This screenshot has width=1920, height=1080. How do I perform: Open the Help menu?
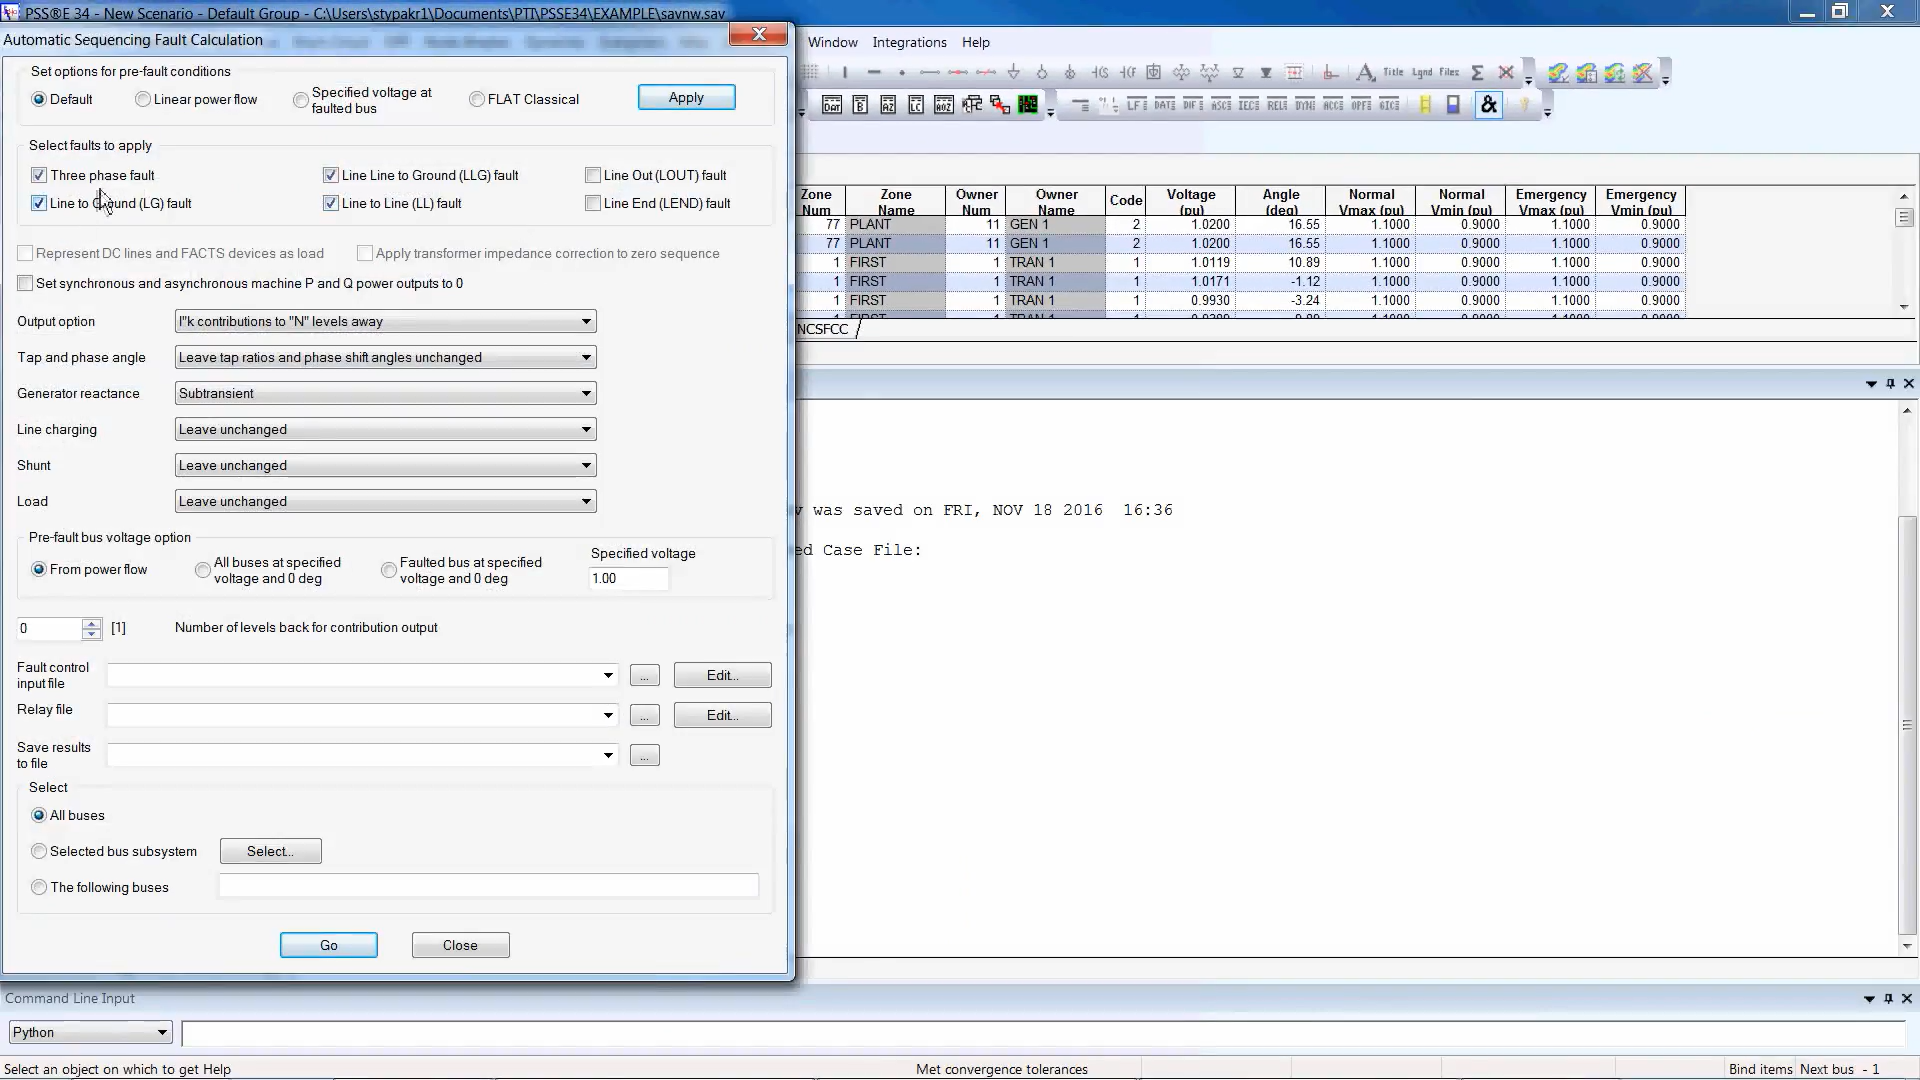pyautogui.click(x=975, y=42)
